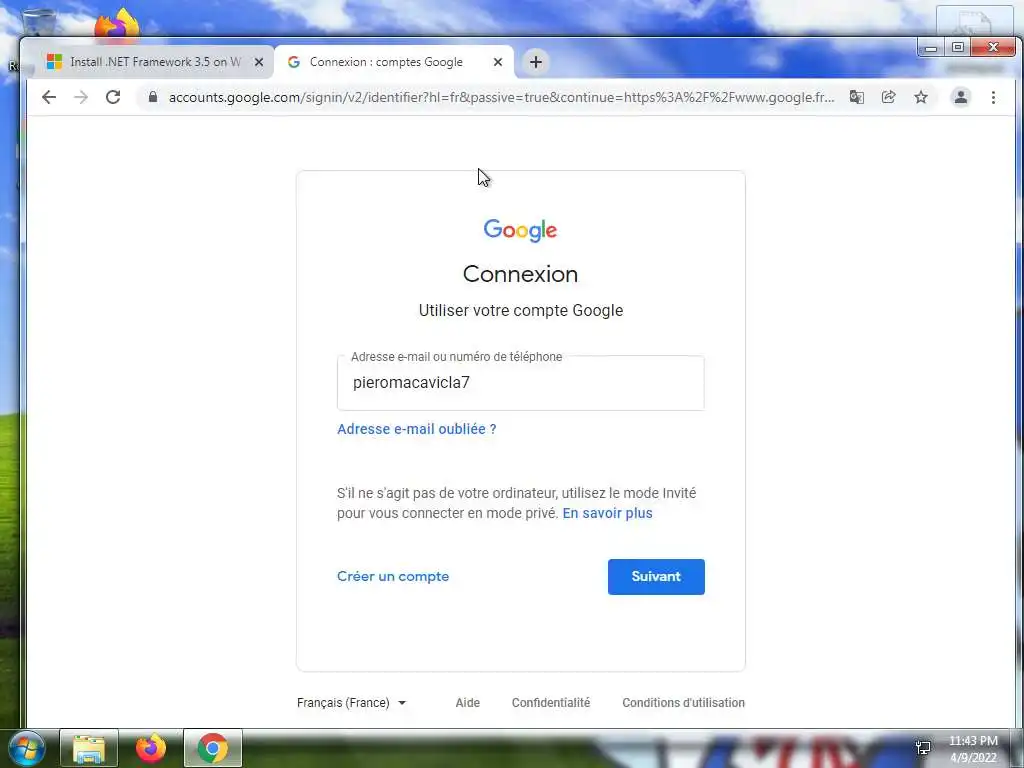This screenshot has width=1024, height=768.
Task: Click the Firefox desktop shortcut icon
Action: pyautogui.click(x=117, y=24)
